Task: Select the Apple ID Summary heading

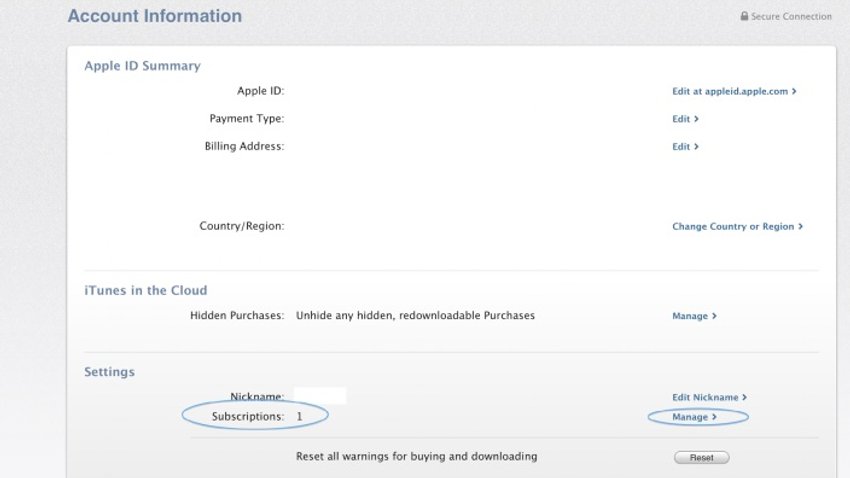Action: [x=143, y=66]
